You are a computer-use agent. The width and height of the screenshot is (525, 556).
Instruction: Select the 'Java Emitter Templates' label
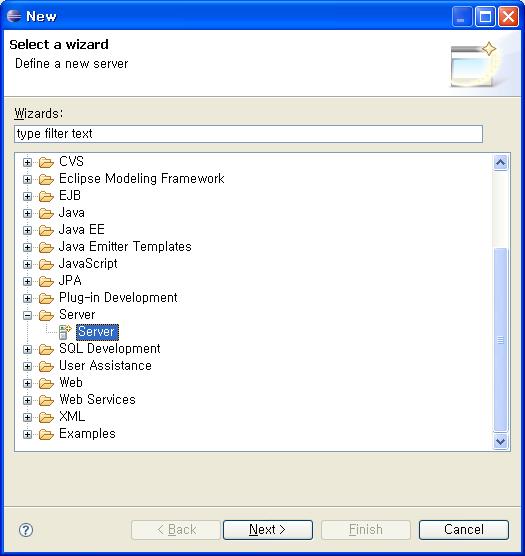(125, 247)
